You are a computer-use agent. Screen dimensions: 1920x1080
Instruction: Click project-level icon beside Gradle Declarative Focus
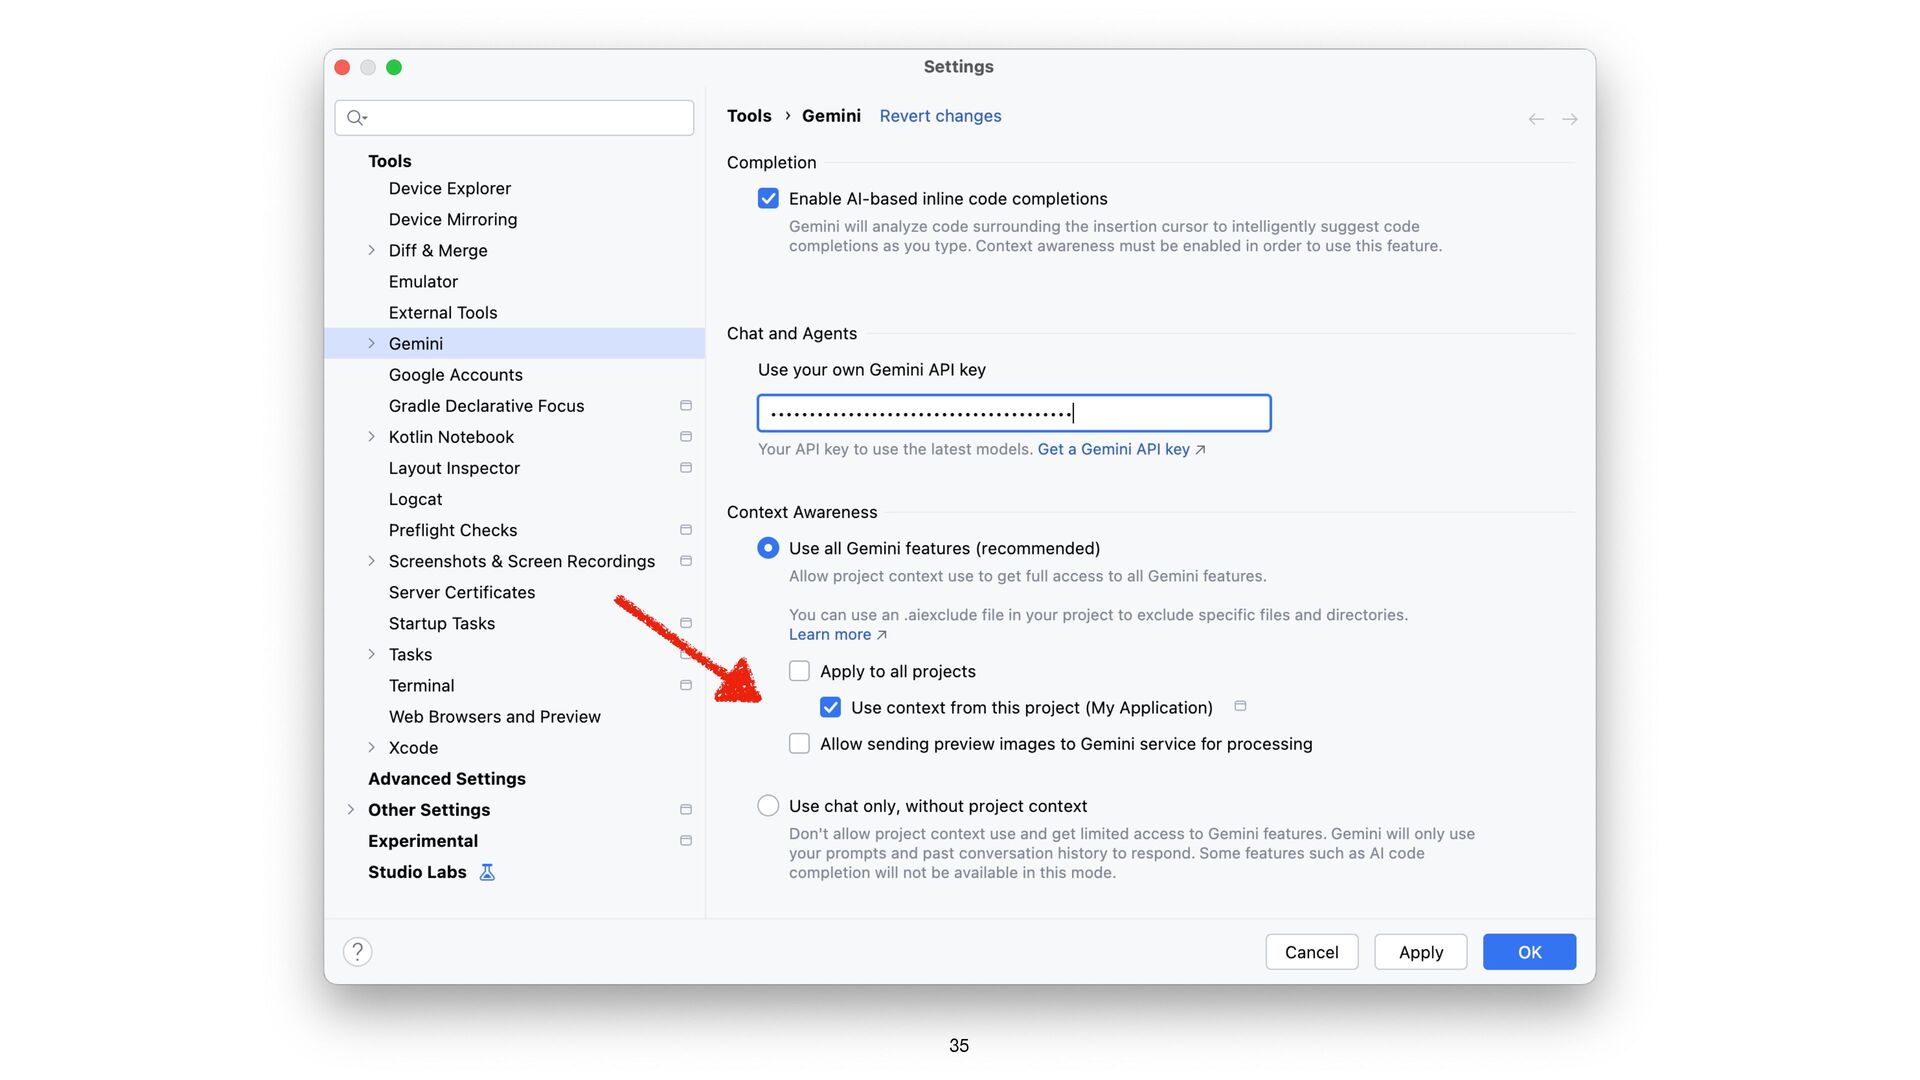686,406
